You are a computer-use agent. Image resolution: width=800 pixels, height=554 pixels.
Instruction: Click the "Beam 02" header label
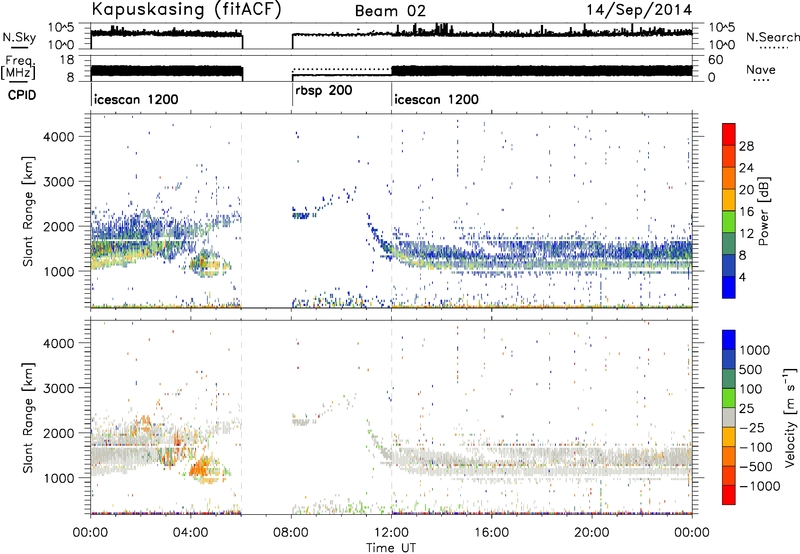(390, 11)
